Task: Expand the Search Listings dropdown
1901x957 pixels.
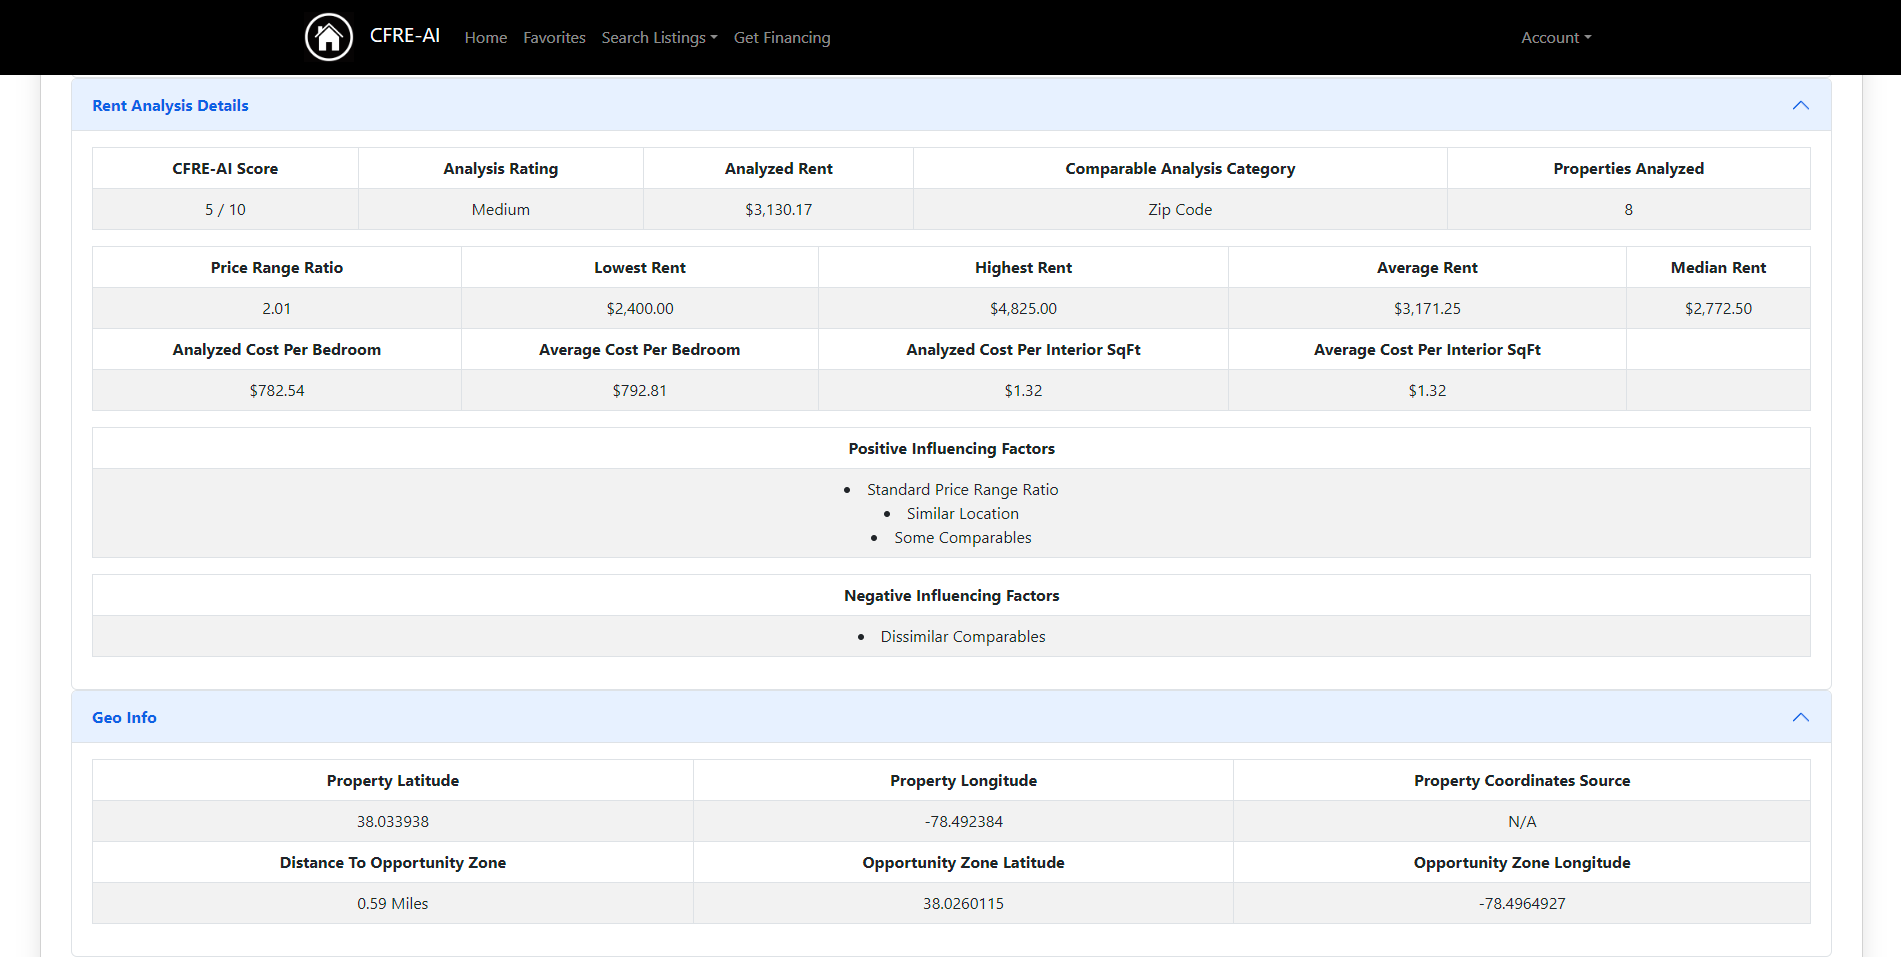Action: [659, 37]
